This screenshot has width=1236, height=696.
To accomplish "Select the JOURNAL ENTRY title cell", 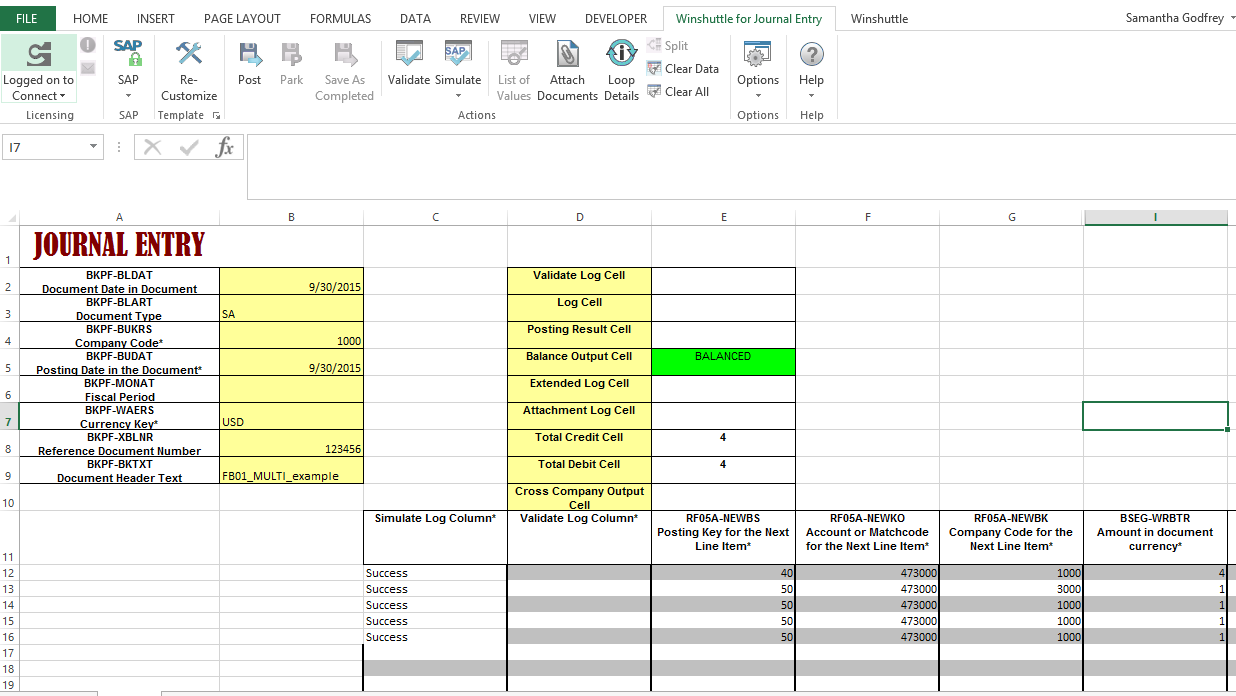I will [x=119, y=246].
